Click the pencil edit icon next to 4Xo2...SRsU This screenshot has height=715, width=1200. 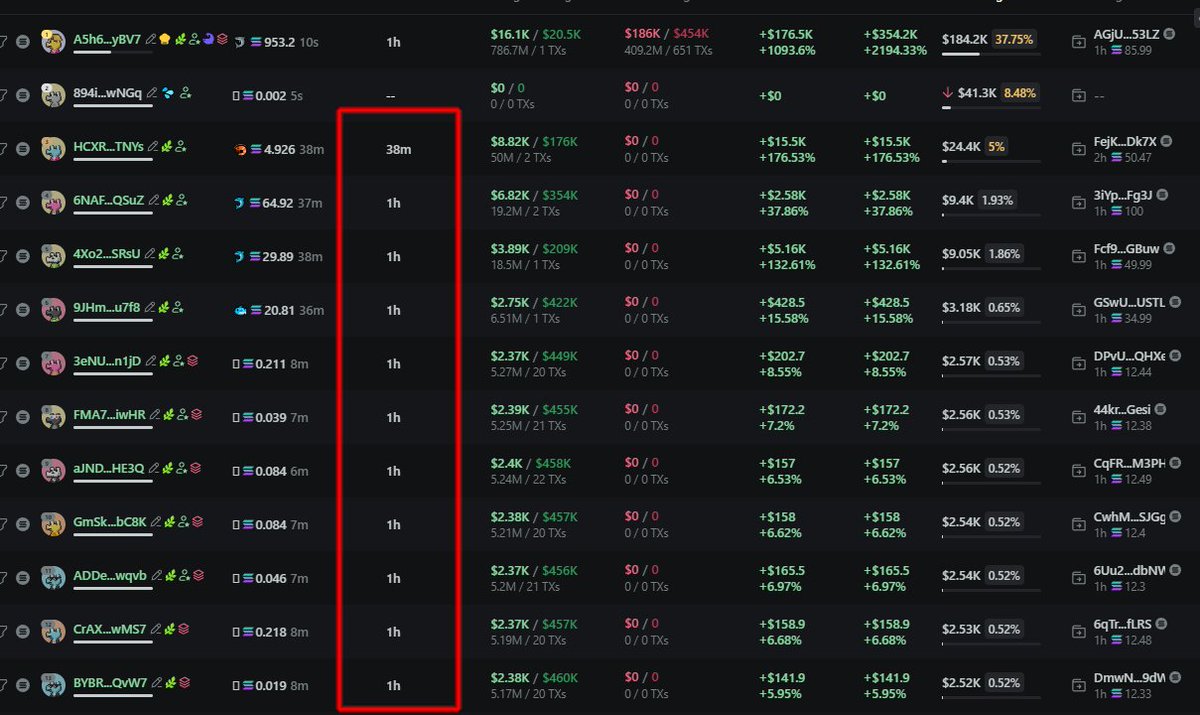click(149, 253)
